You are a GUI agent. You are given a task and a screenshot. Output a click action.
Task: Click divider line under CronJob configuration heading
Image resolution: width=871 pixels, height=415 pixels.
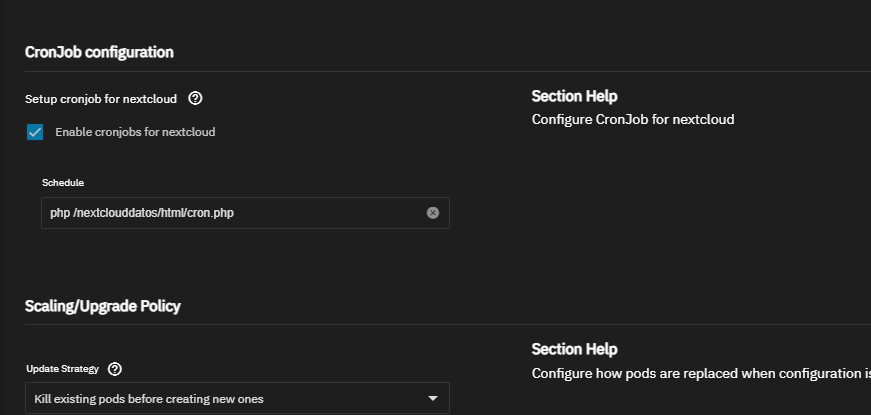point(448,71)
